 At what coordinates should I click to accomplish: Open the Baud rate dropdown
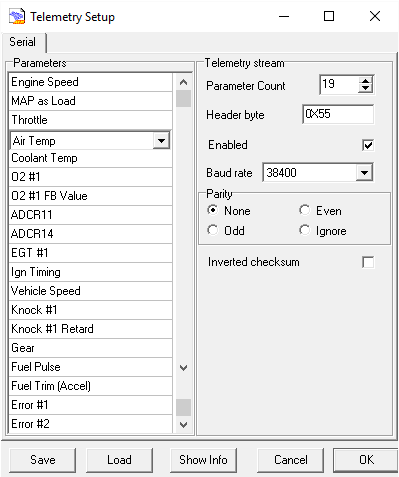(x=364, y=173)
